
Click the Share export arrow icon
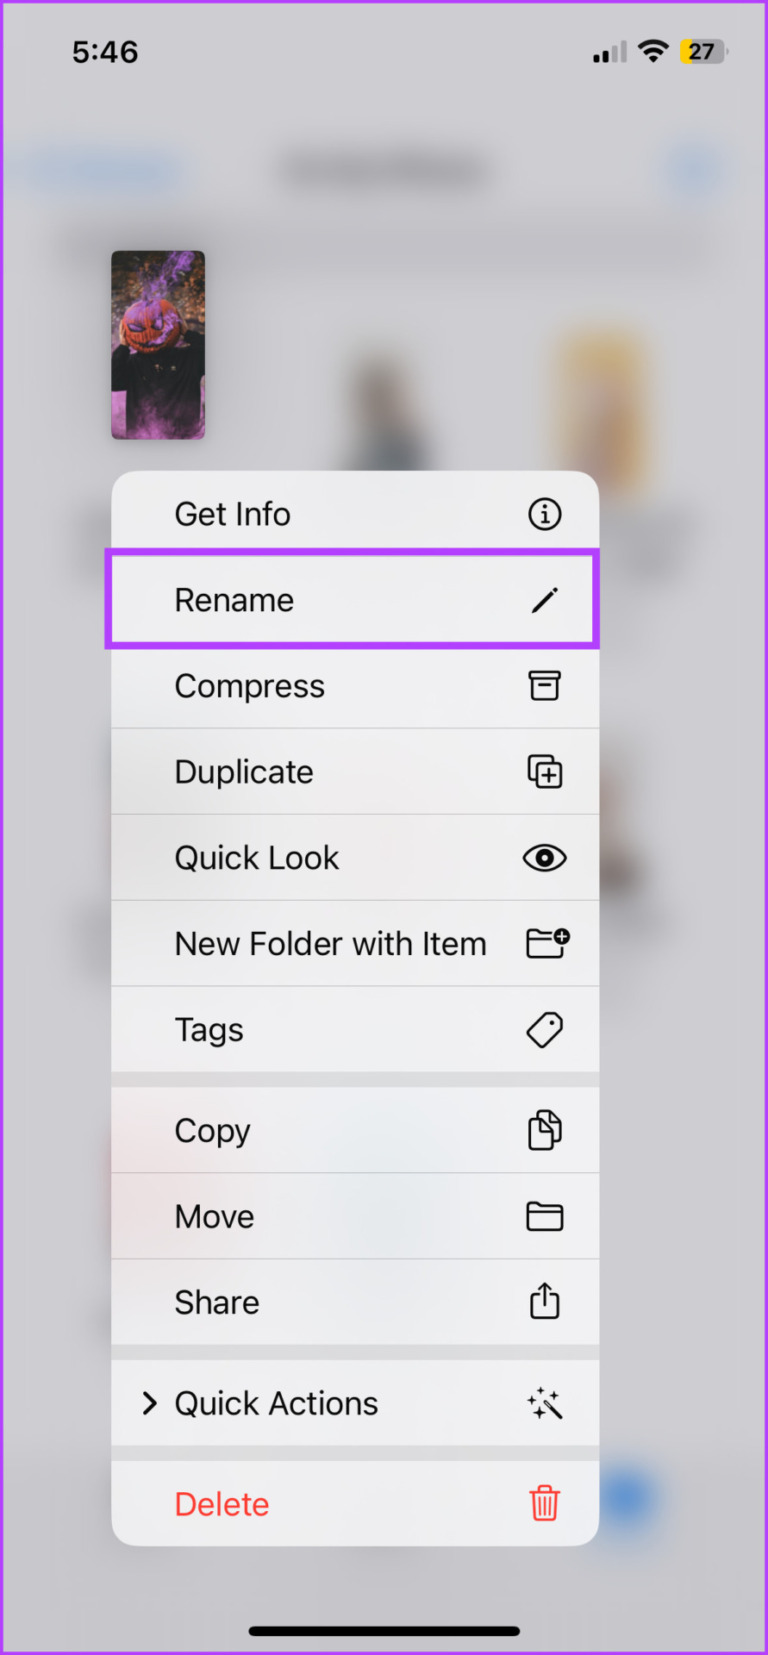point(544,1301)
